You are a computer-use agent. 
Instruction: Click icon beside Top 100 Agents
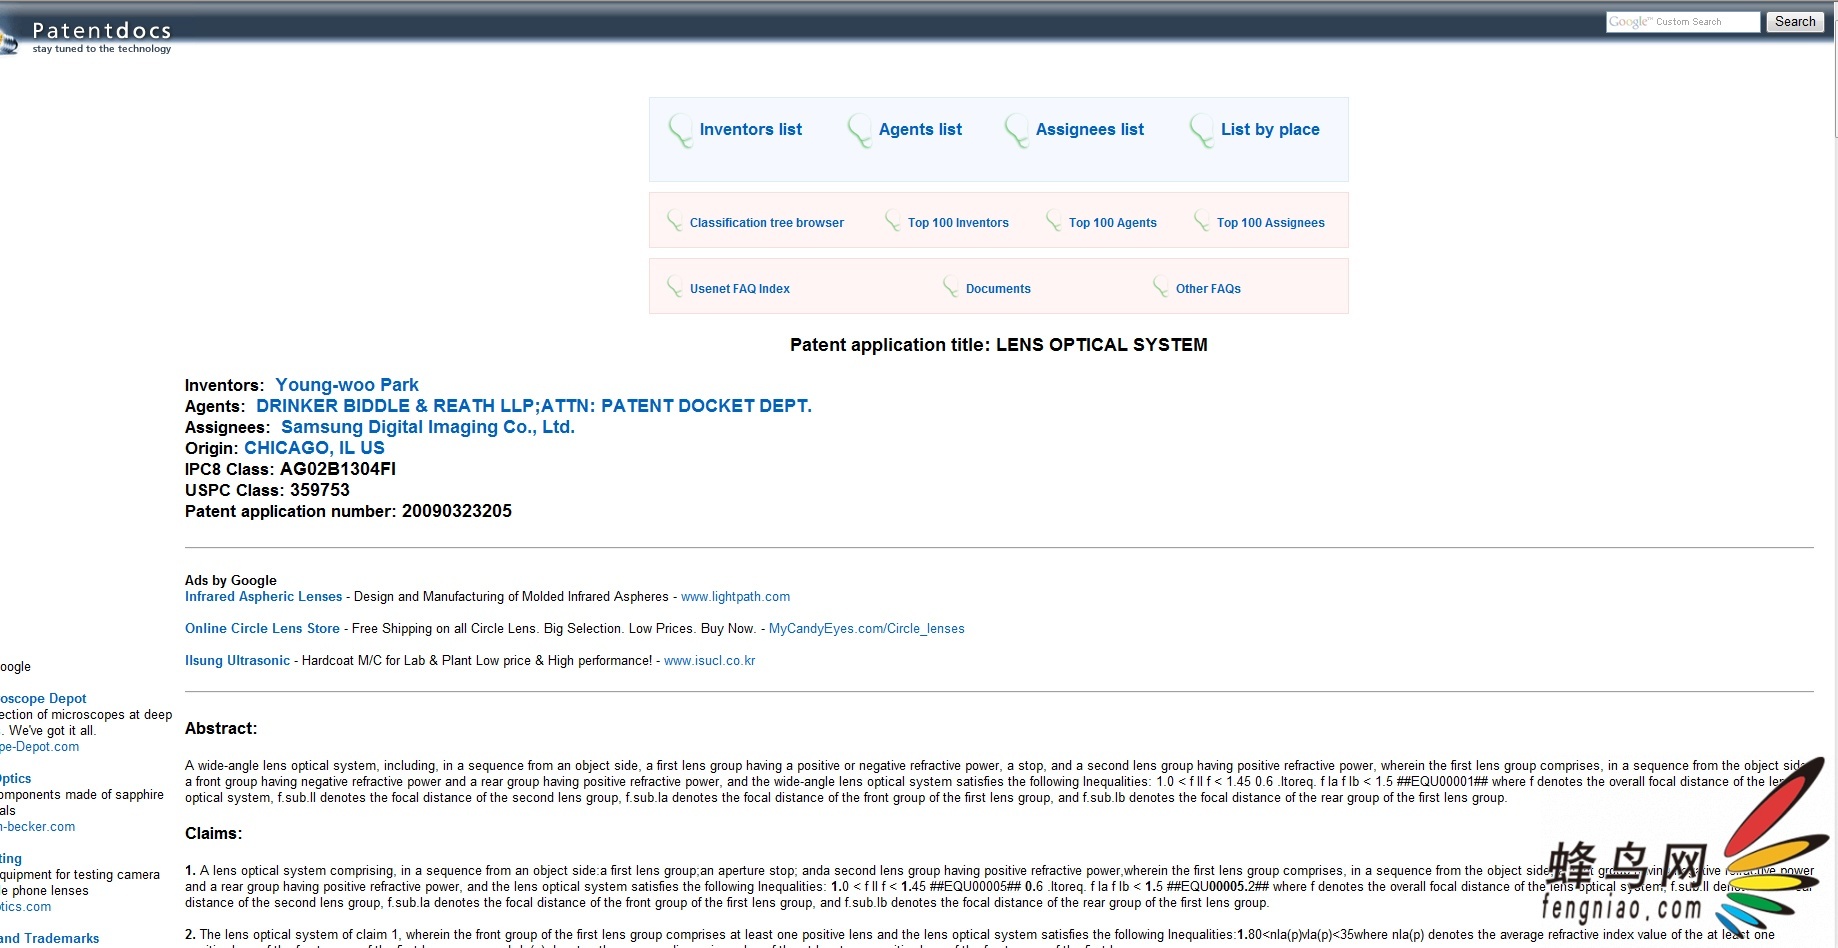(1054, 222)
